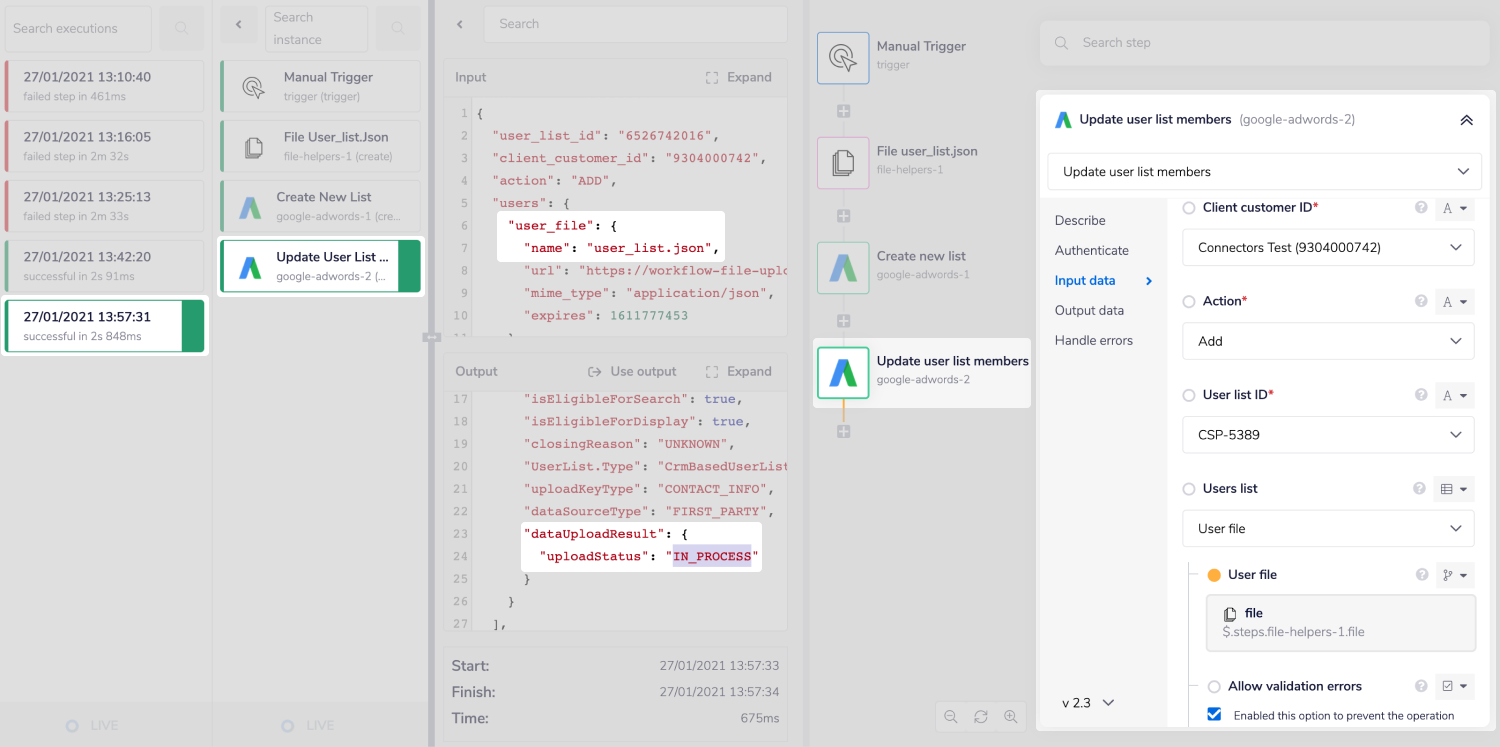Zoom in on the workflow canvas

[x=1011, y=717]
